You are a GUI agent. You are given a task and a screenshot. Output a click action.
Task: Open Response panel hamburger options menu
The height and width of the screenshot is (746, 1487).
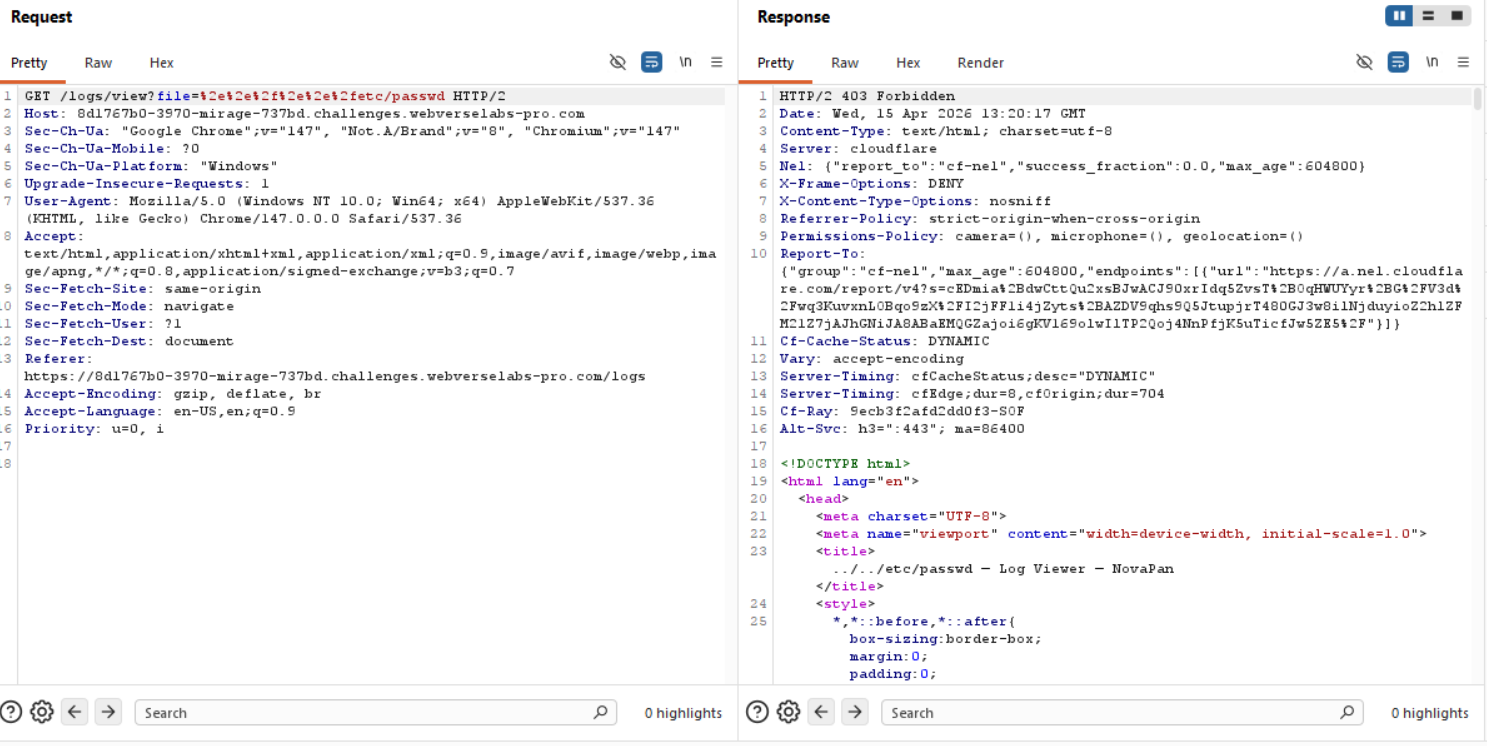point(1463,62)
